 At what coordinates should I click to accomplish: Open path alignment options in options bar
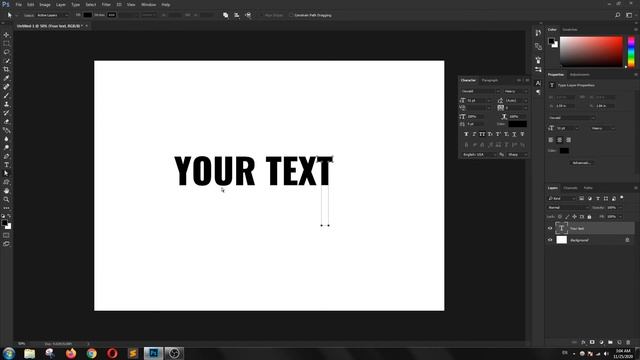[237, 15]
